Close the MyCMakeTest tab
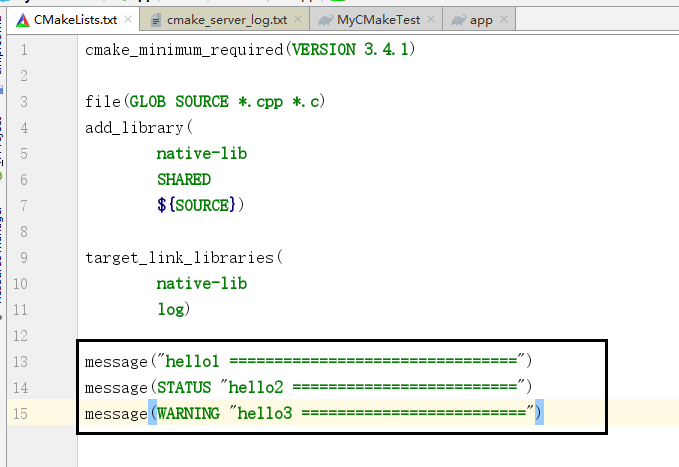 click(x=431, y=19)
